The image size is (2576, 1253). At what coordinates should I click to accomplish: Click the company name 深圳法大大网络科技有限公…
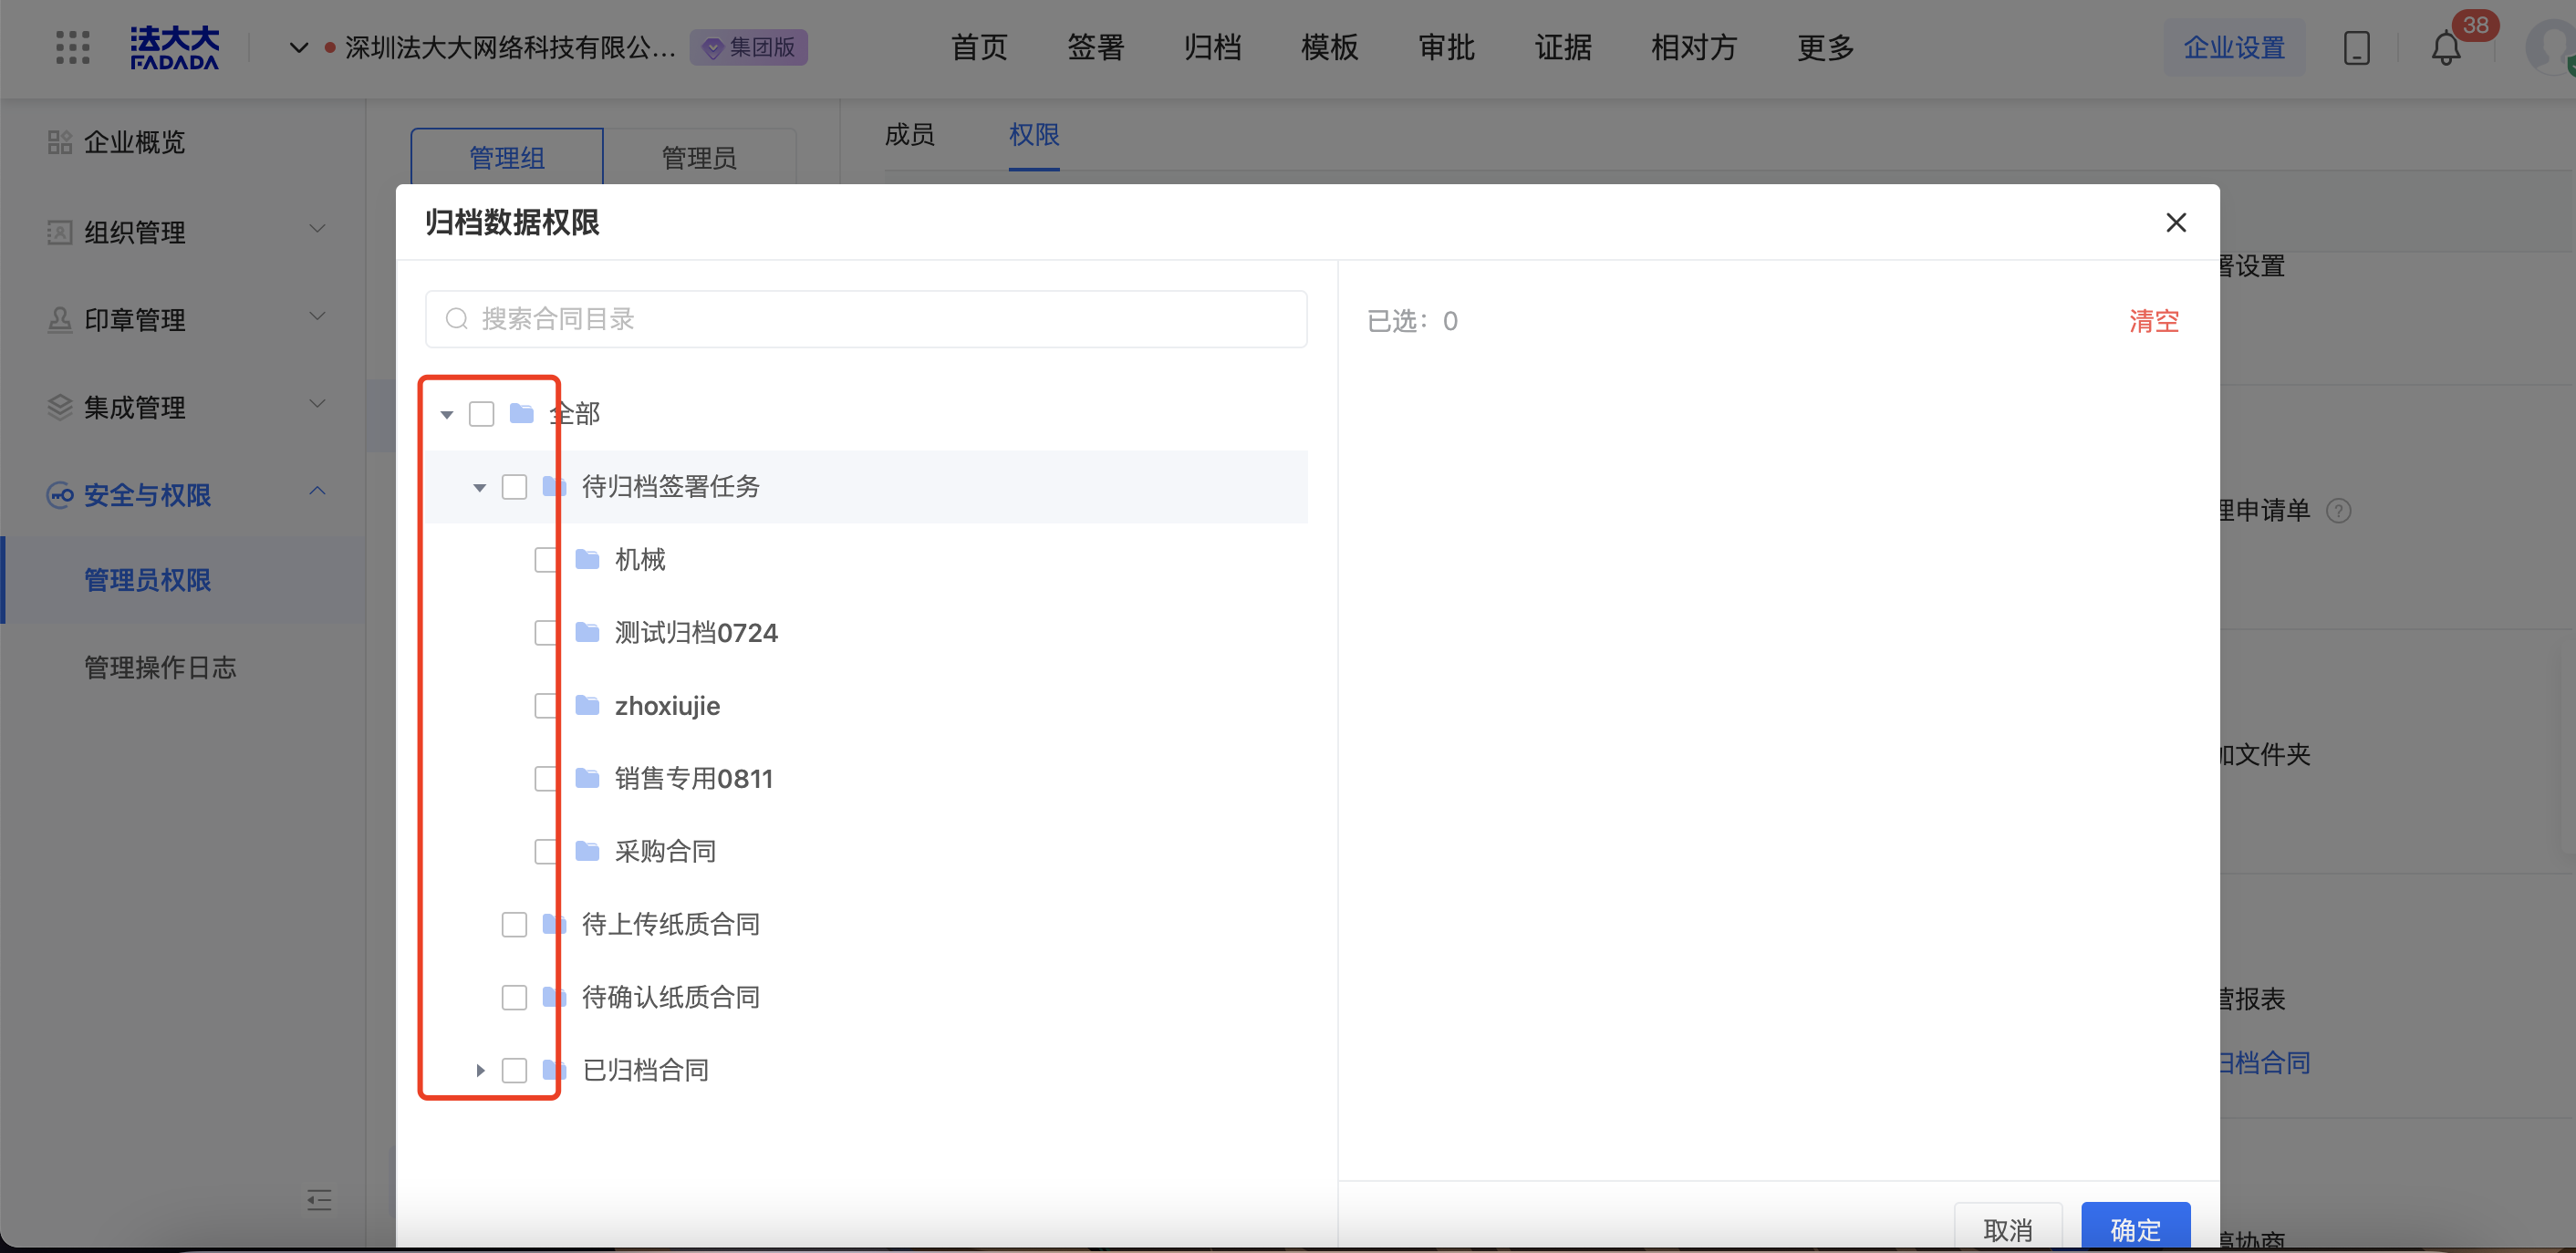click(x=510, y=48)
